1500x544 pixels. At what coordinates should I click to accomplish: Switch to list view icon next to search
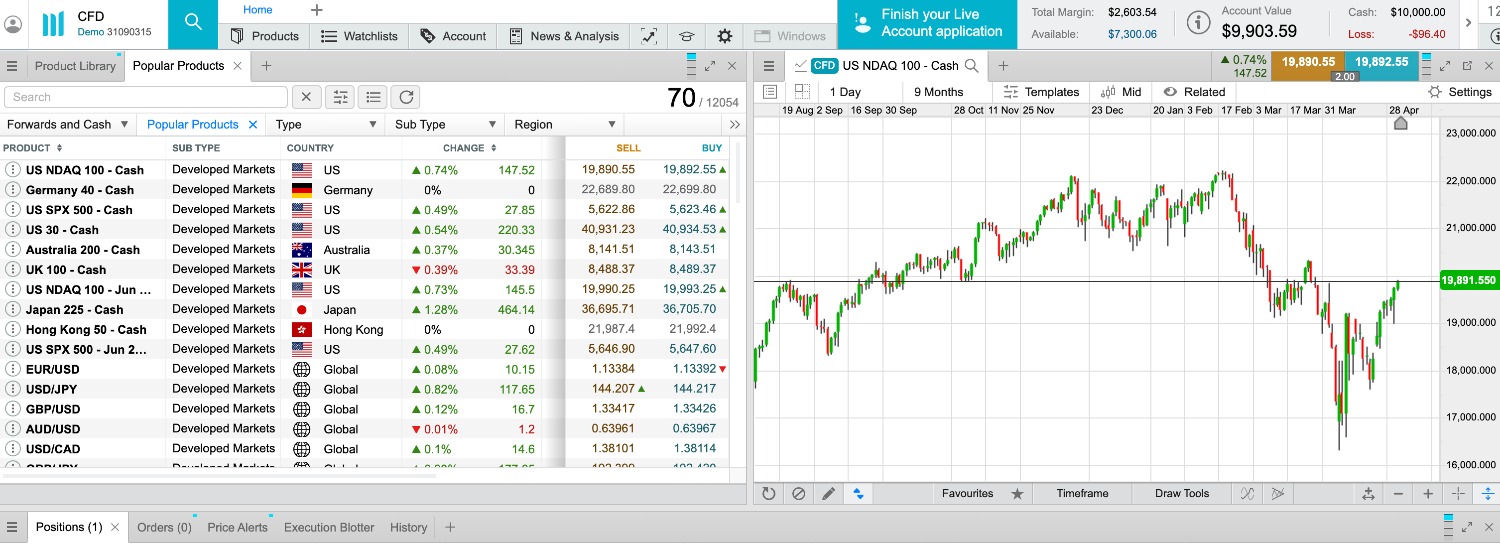click(x=373, y=97)
